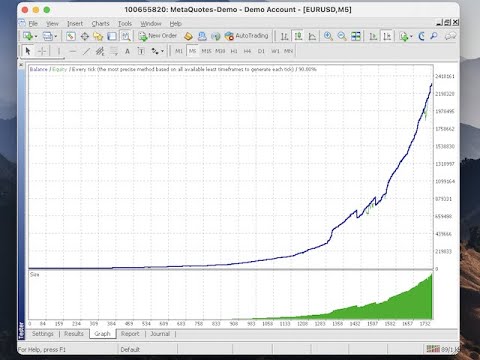Screen dimensions: 480x360
Task: Open the Tools menu
Action: coord(125,24)
